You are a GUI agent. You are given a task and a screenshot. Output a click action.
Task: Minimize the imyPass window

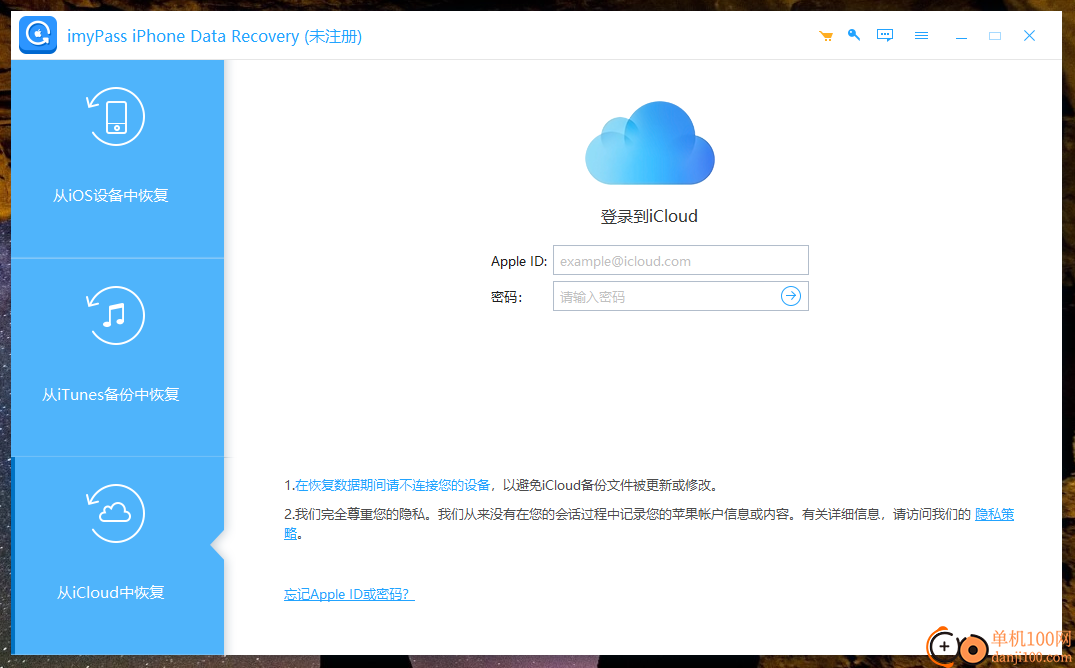pyautogui.click(x=961, y=36)
